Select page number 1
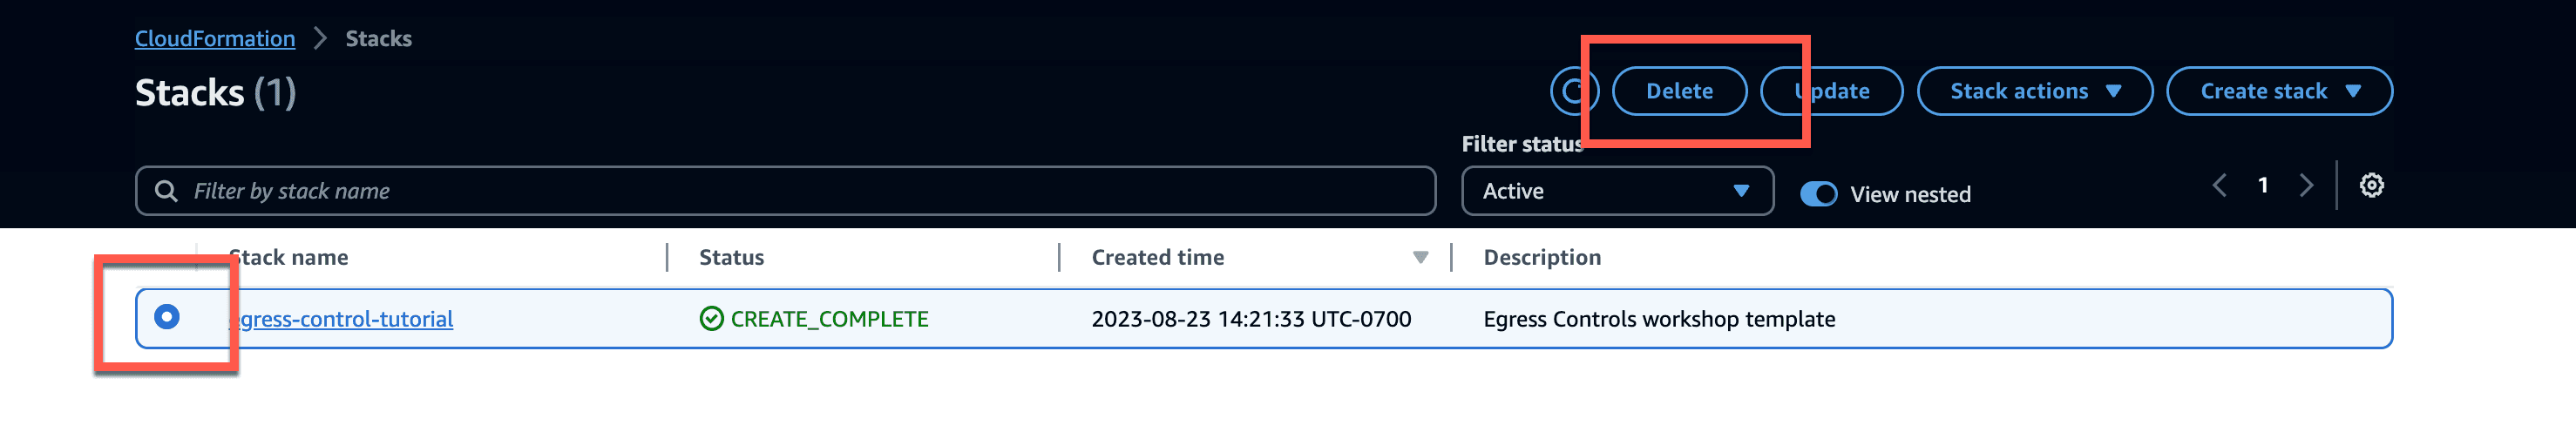This screenshot has width=2576, height=439. (2262, 185)
